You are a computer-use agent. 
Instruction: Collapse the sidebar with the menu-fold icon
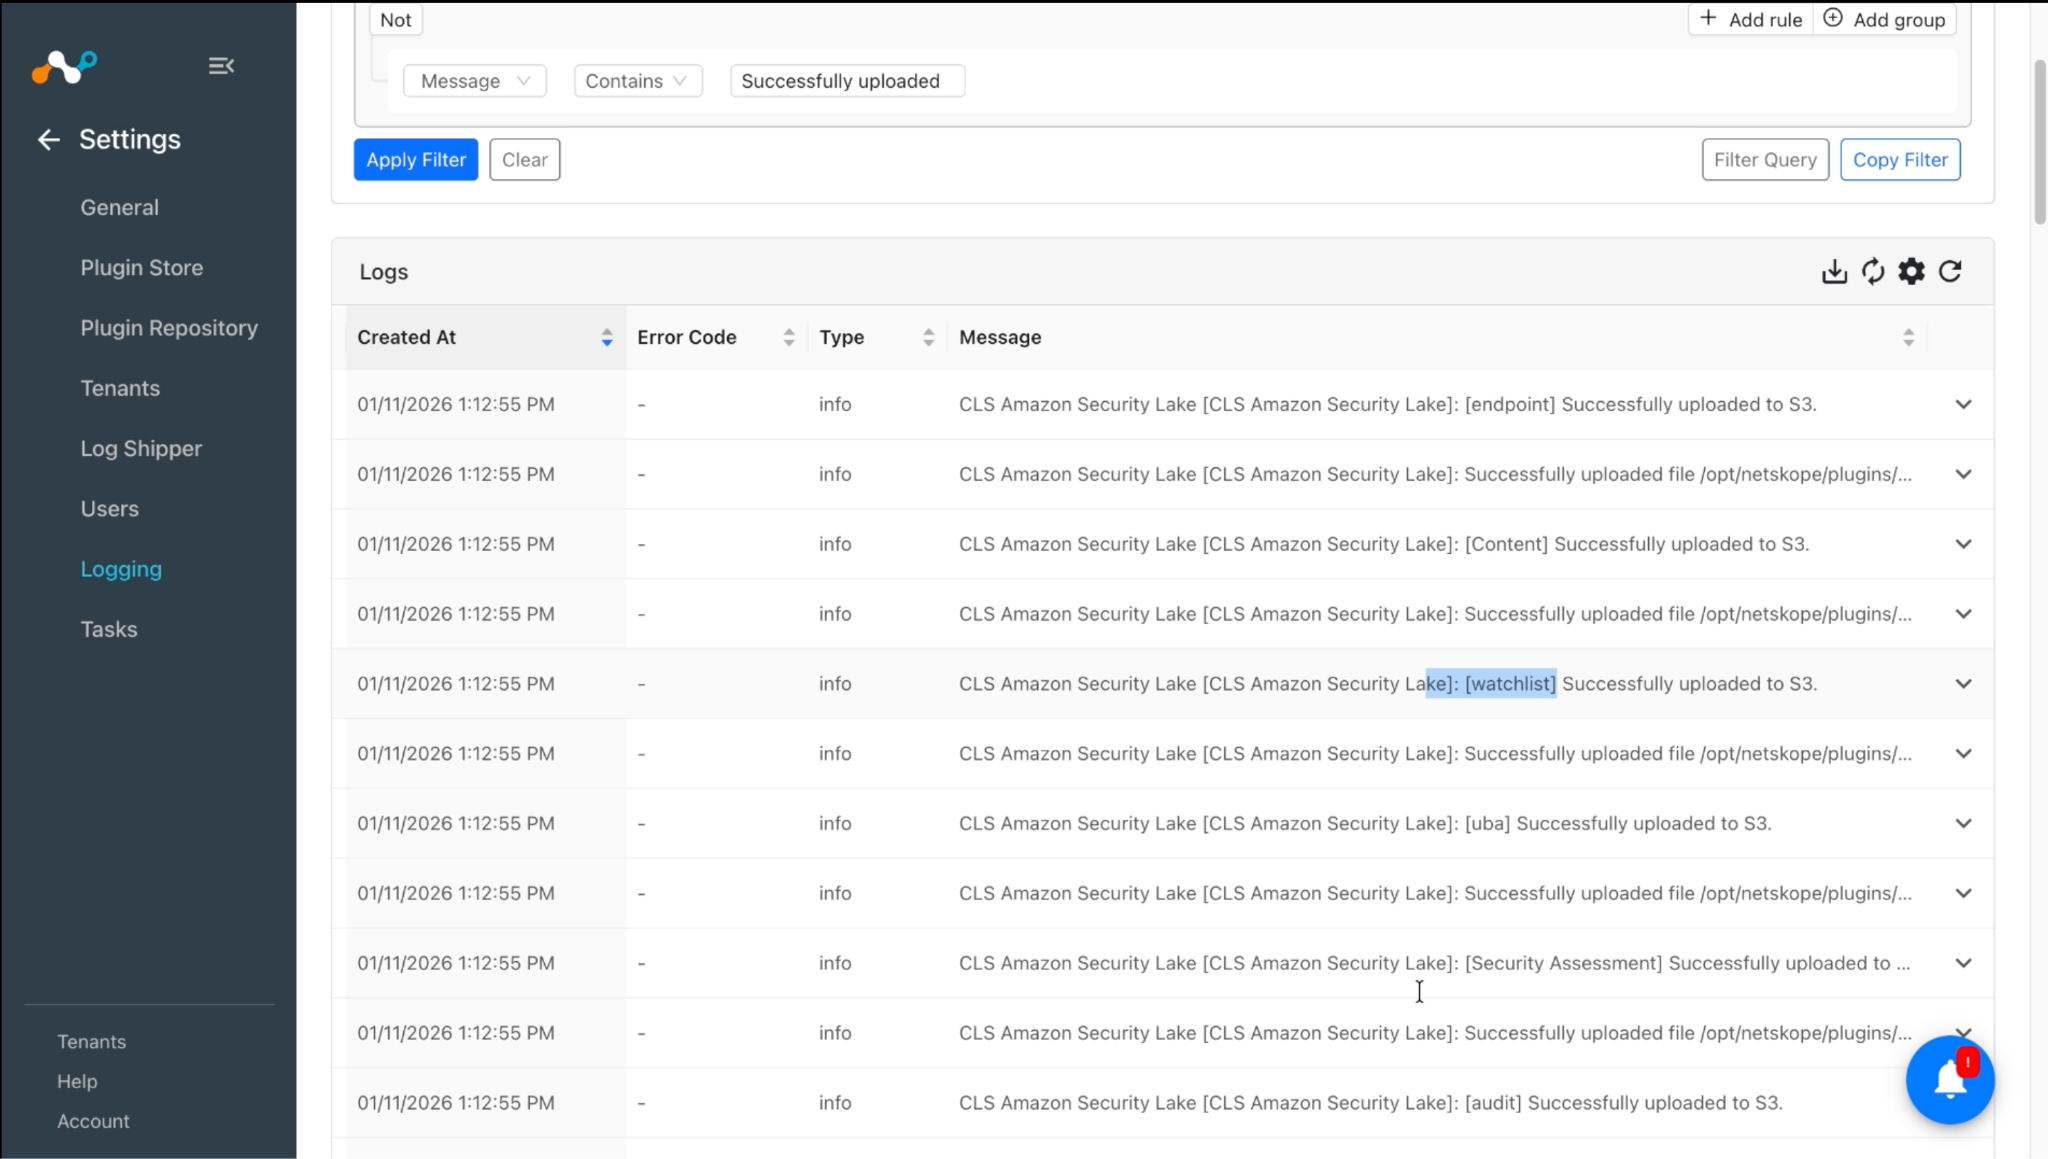point(221,66)
